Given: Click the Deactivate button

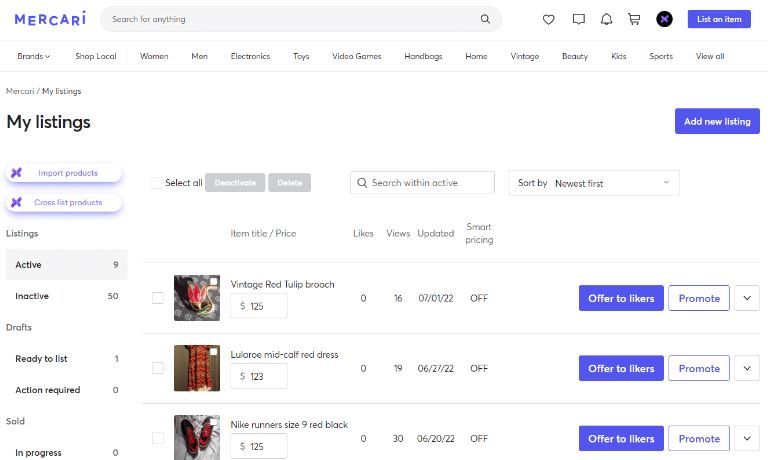Looking at the screenshot, I should pos(235,183).
